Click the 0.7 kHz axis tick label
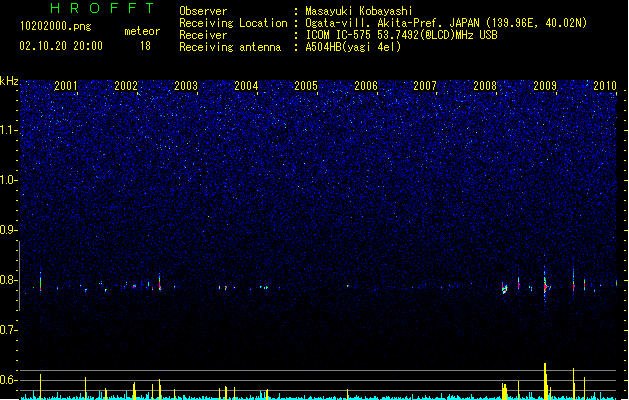The width and height of the screenshot is (629, 400). pyautogui.click(x=7, y=330)
